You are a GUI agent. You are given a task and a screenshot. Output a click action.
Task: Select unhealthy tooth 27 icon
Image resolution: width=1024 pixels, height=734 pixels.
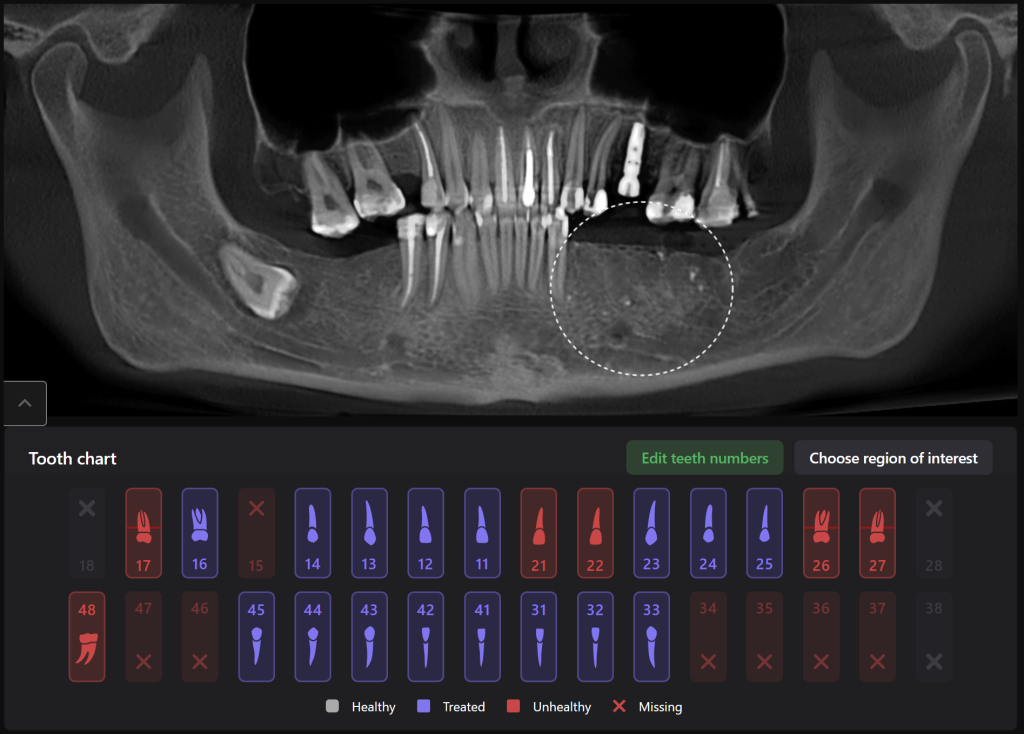877,532
